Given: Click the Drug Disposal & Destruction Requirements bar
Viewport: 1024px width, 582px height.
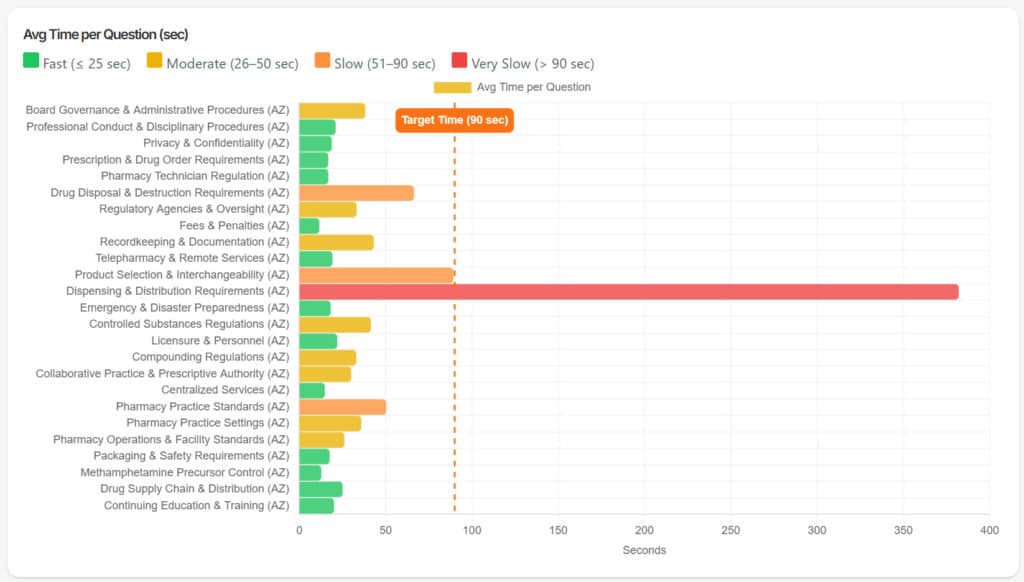Looking at the screenshot, I should [356, 193].
